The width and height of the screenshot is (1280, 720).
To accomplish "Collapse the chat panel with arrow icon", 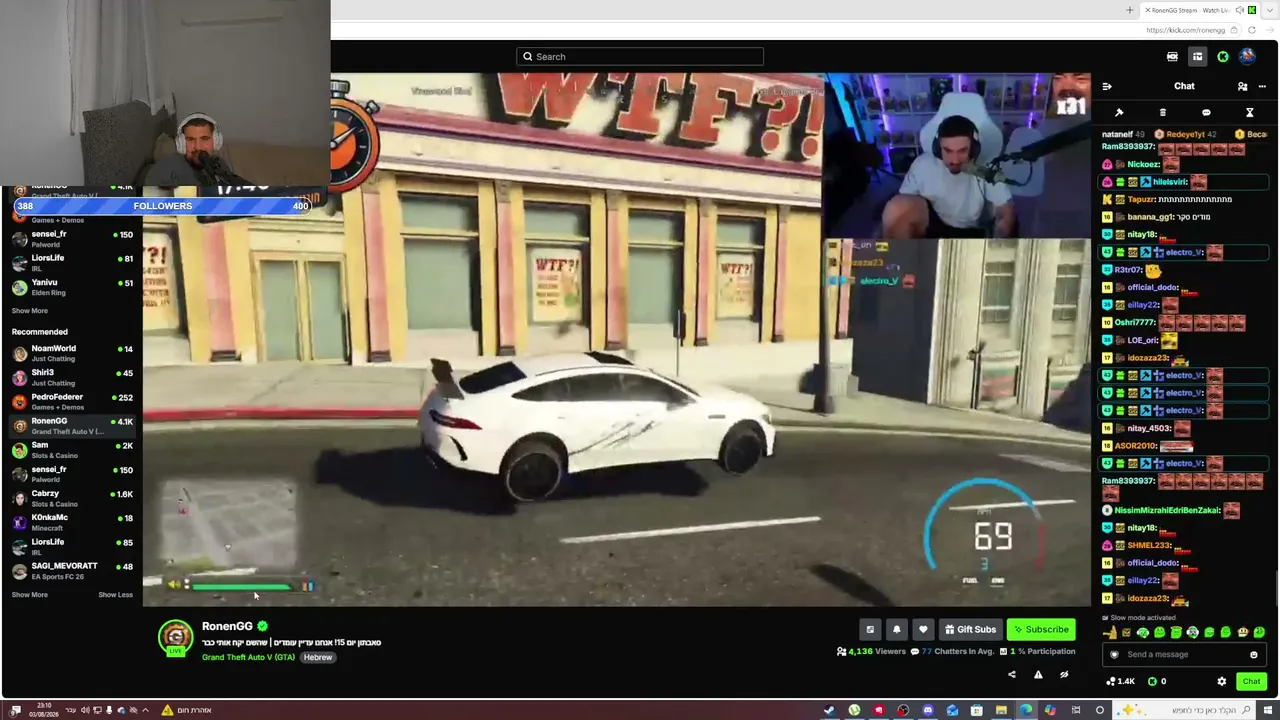I will coord(1107,86).
